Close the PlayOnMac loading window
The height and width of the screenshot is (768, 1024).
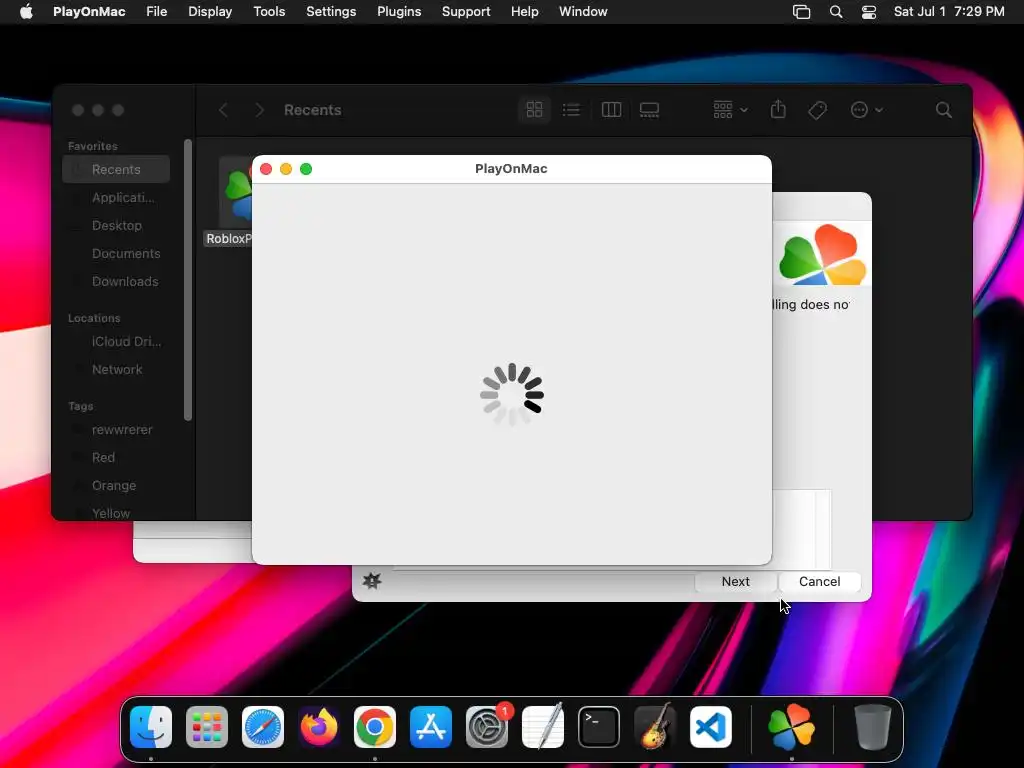point(266,169)
